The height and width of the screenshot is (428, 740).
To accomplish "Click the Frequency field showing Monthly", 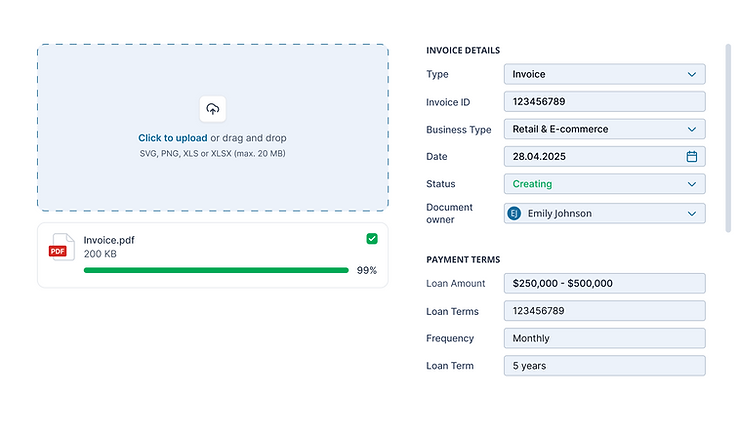I will point(605,338).
